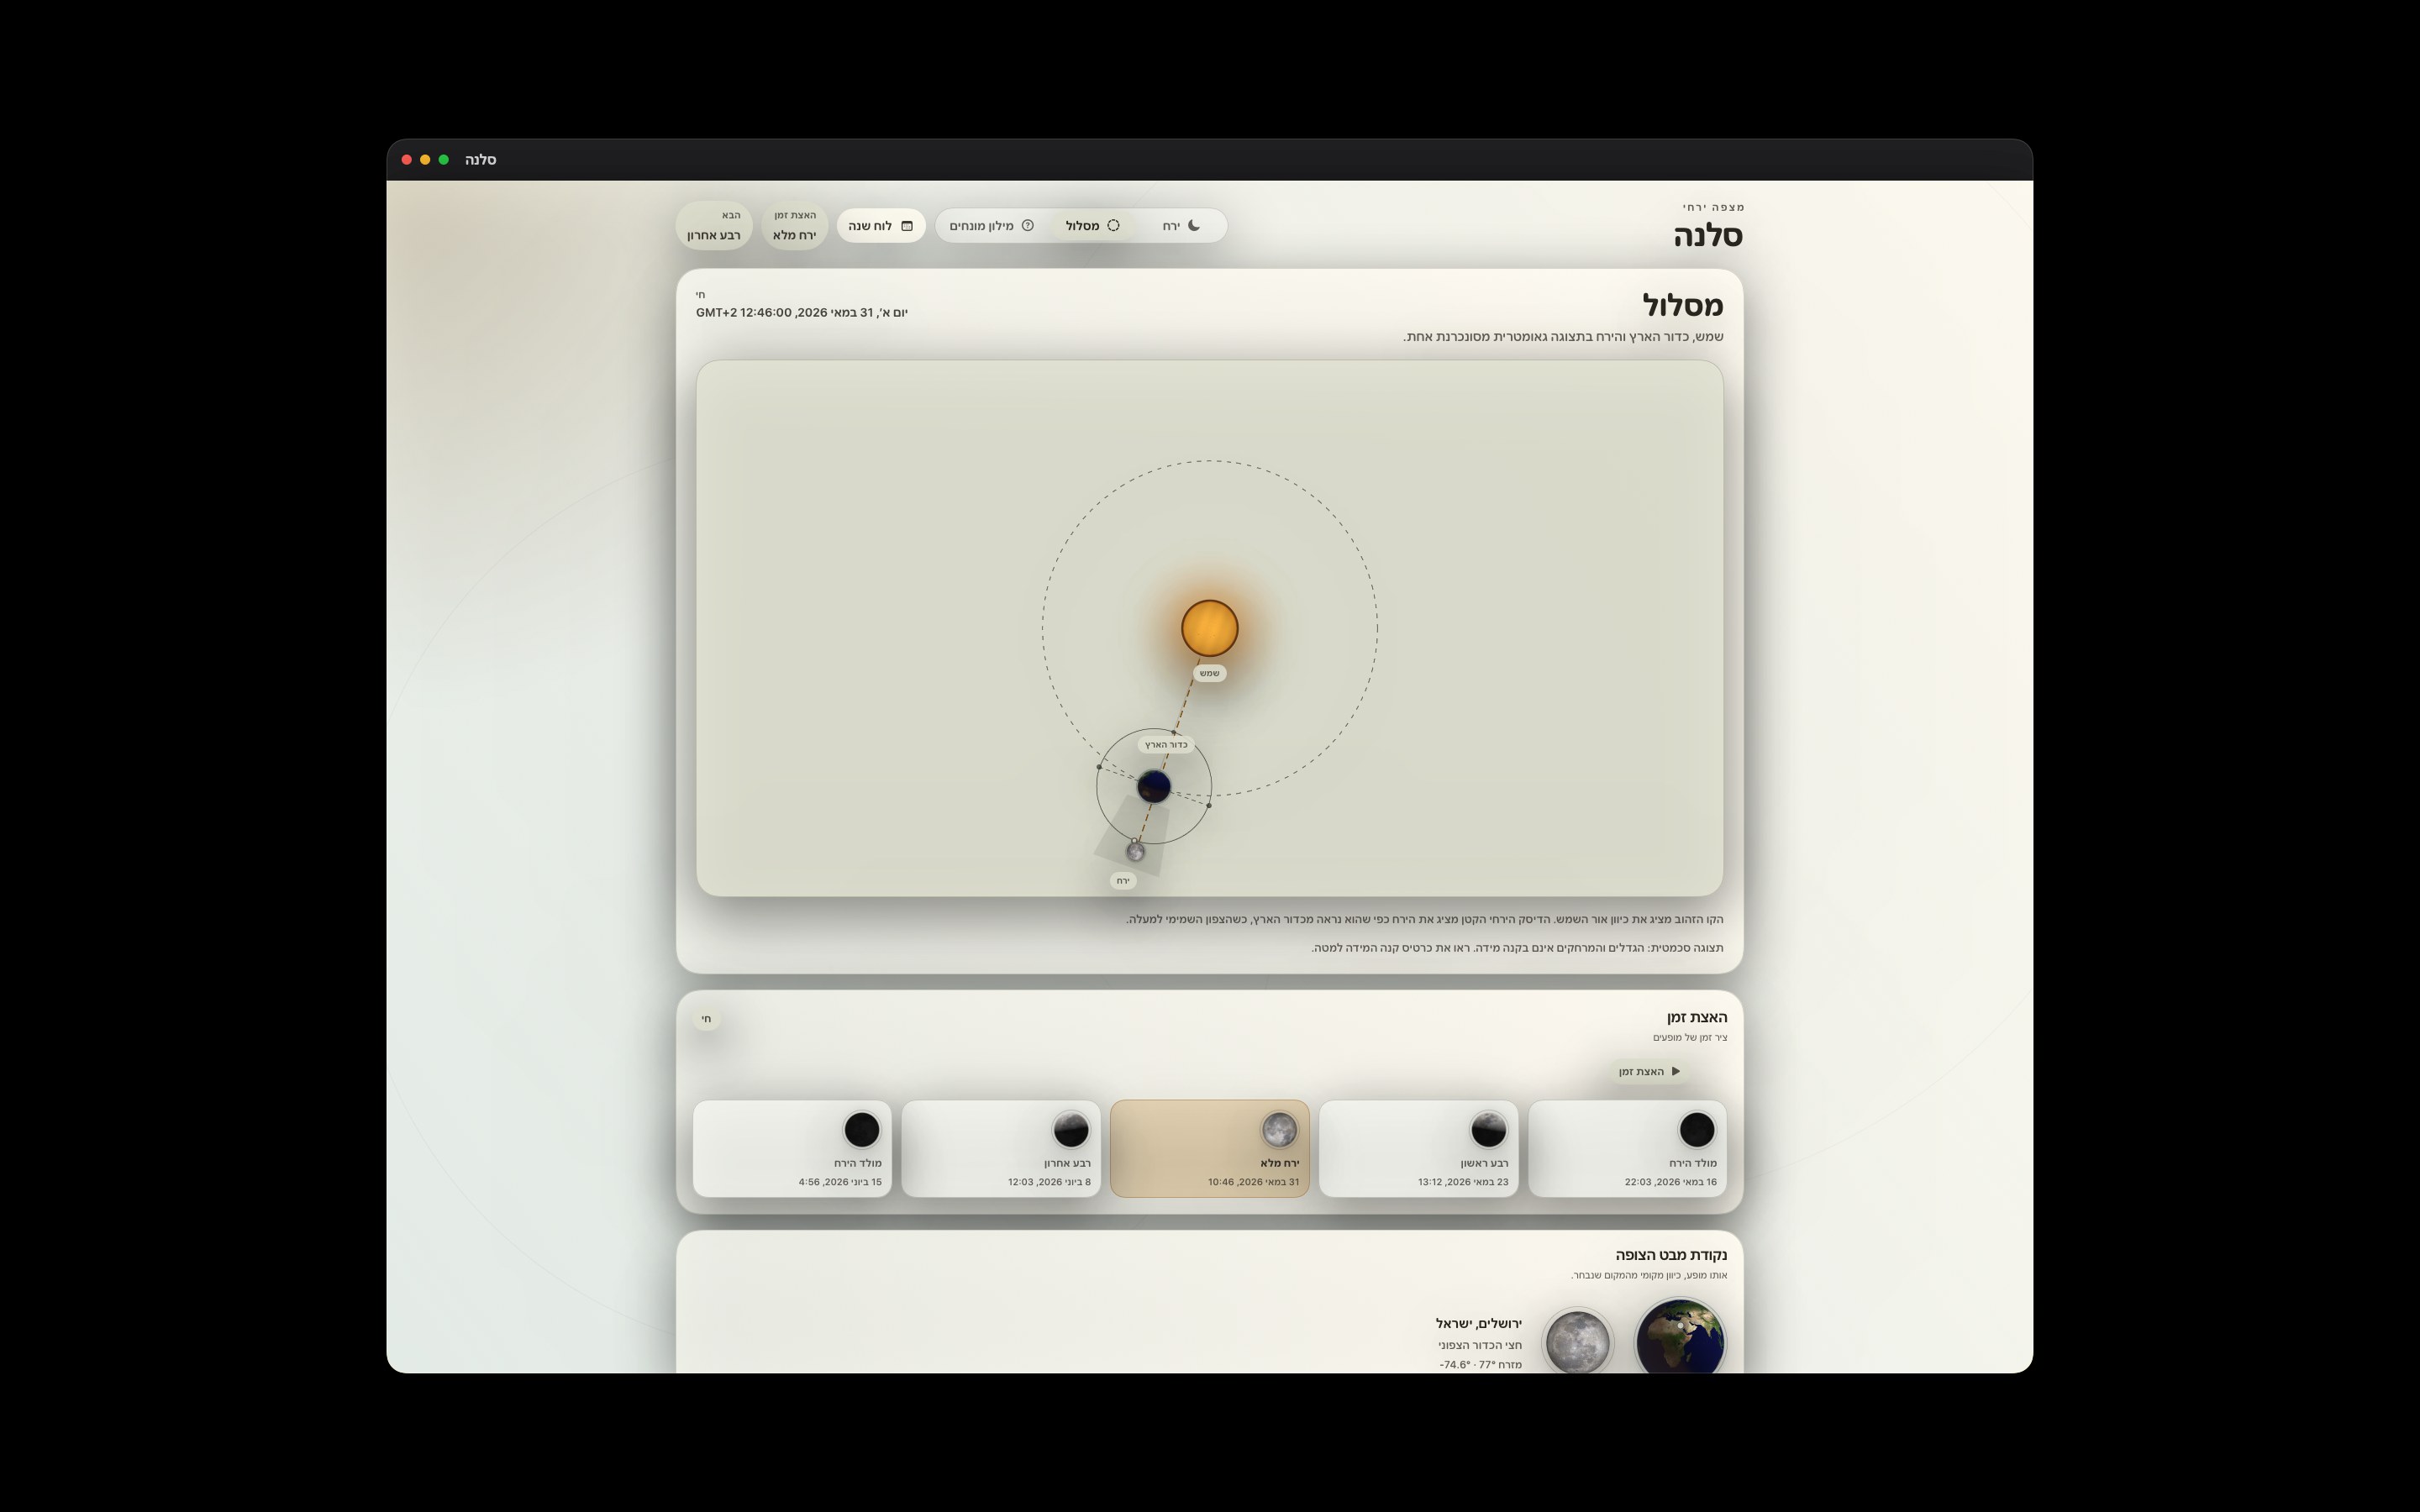2420x1512 pixels.
Task: Select the רבע אחרון 8 ביוני card
Action: pyautogui.click(x=1001, y=1148)
